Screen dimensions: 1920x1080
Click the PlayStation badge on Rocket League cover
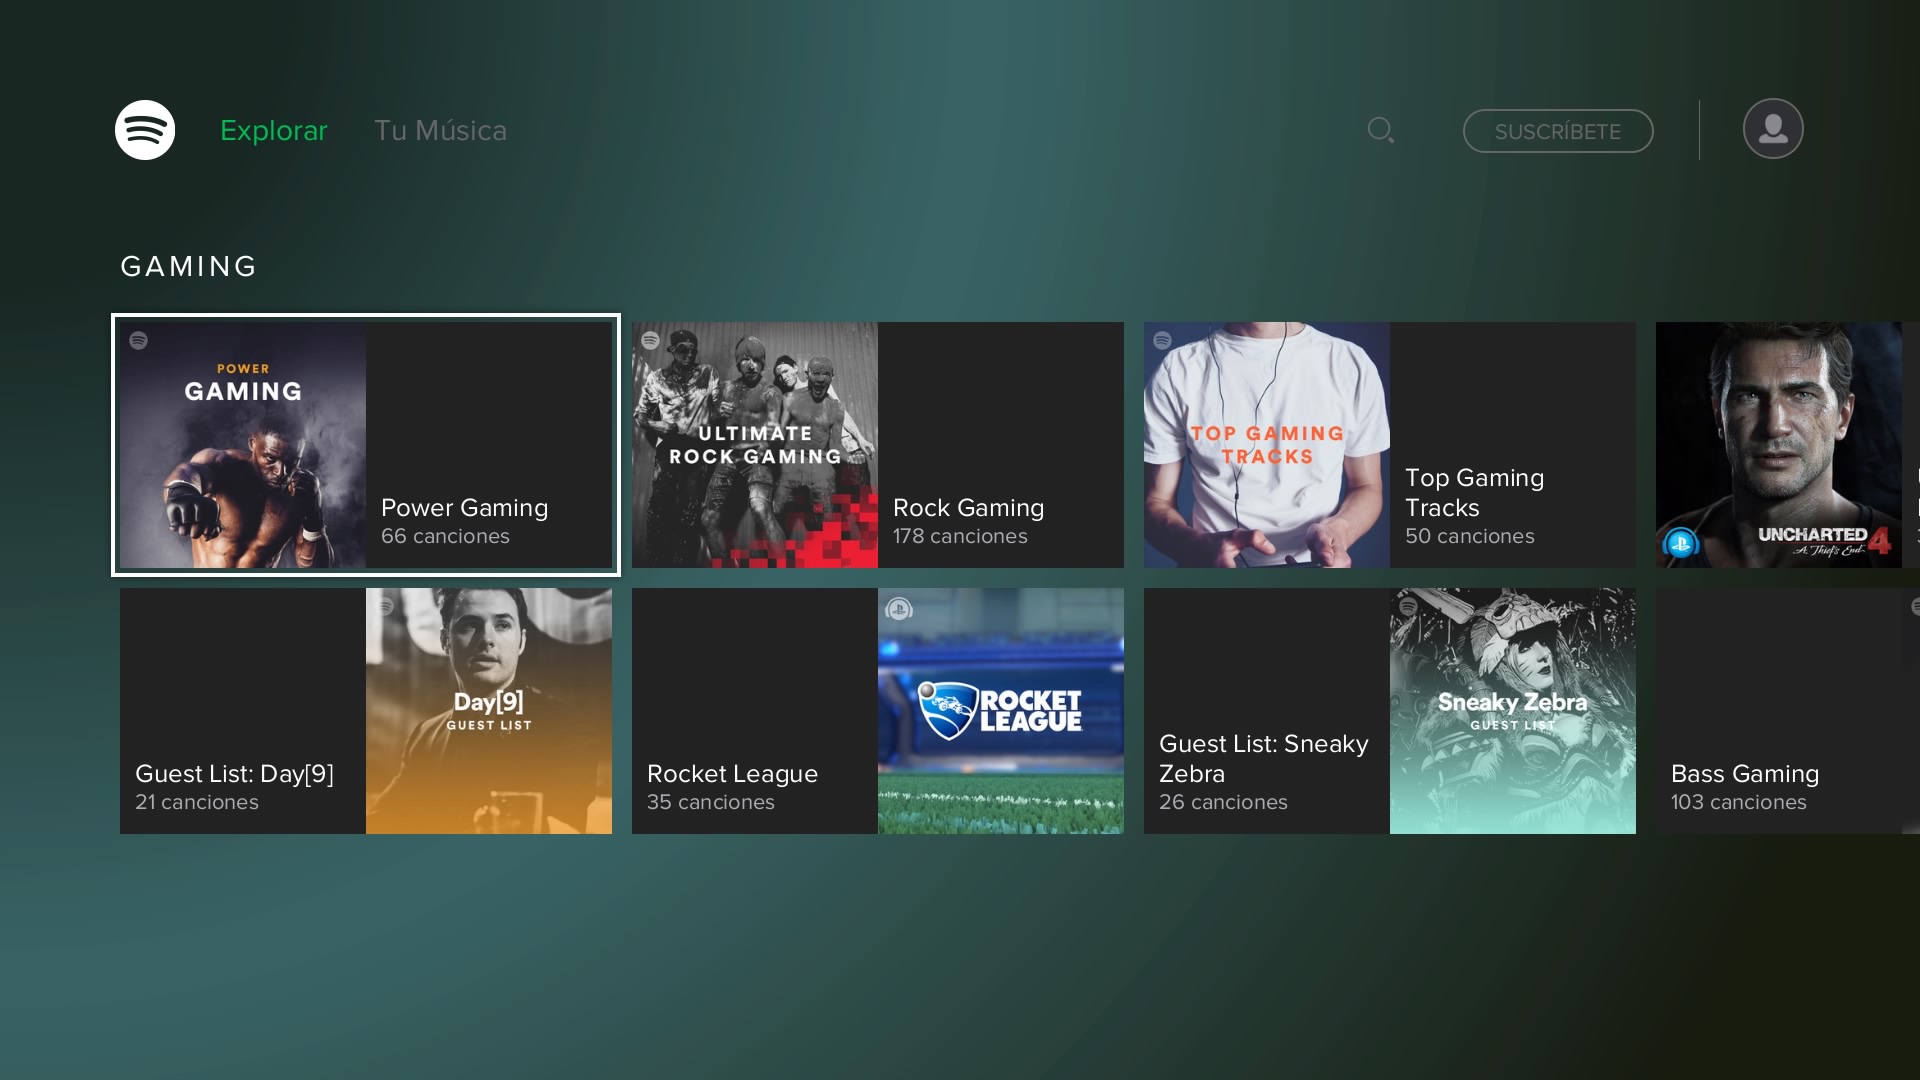[899, 609]
